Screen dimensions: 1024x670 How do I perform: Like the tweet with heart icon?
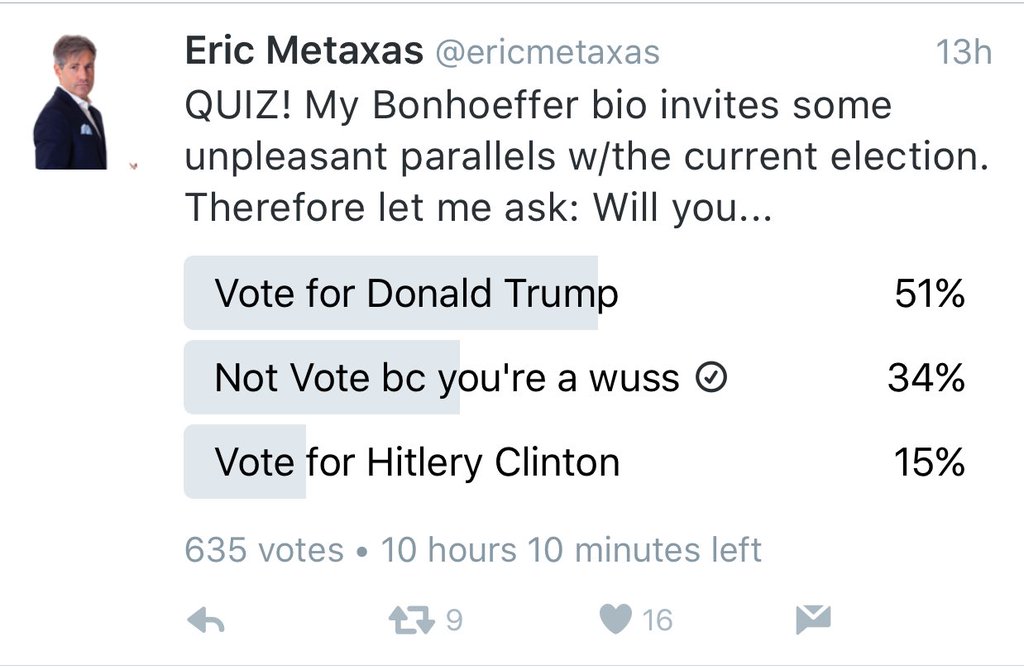615,619
